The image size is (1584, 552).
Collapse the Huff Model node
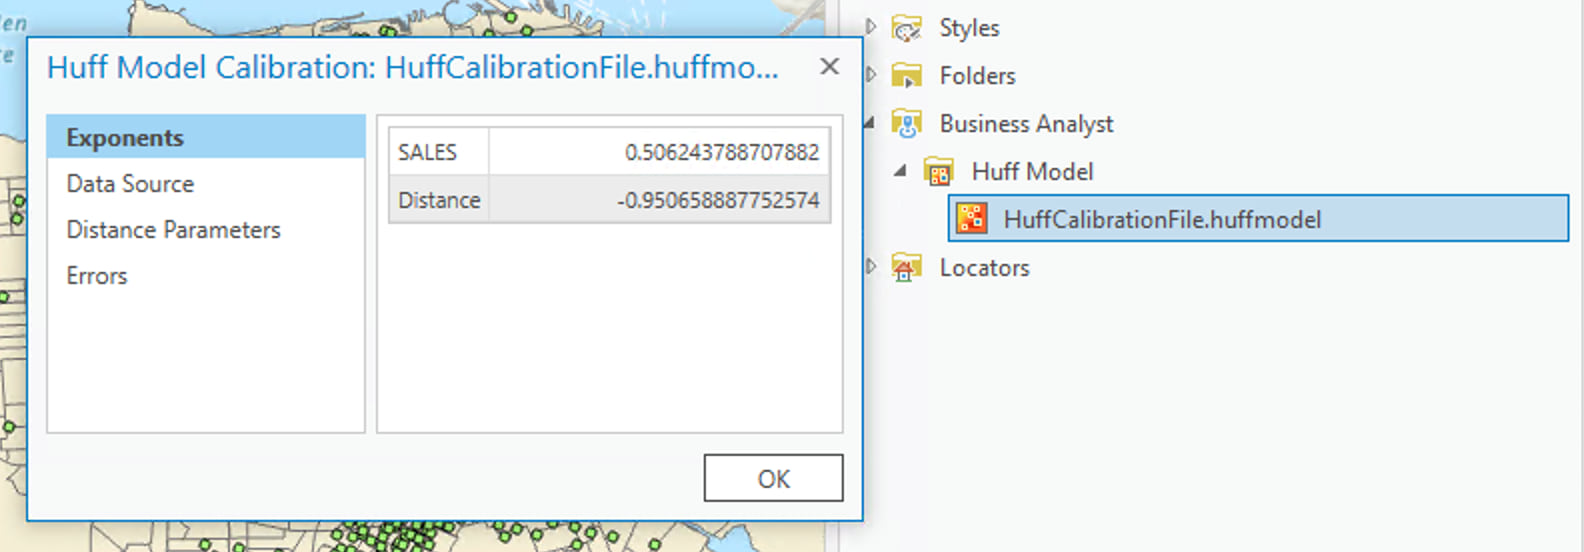pyautogui.click(x=901, y=171)
